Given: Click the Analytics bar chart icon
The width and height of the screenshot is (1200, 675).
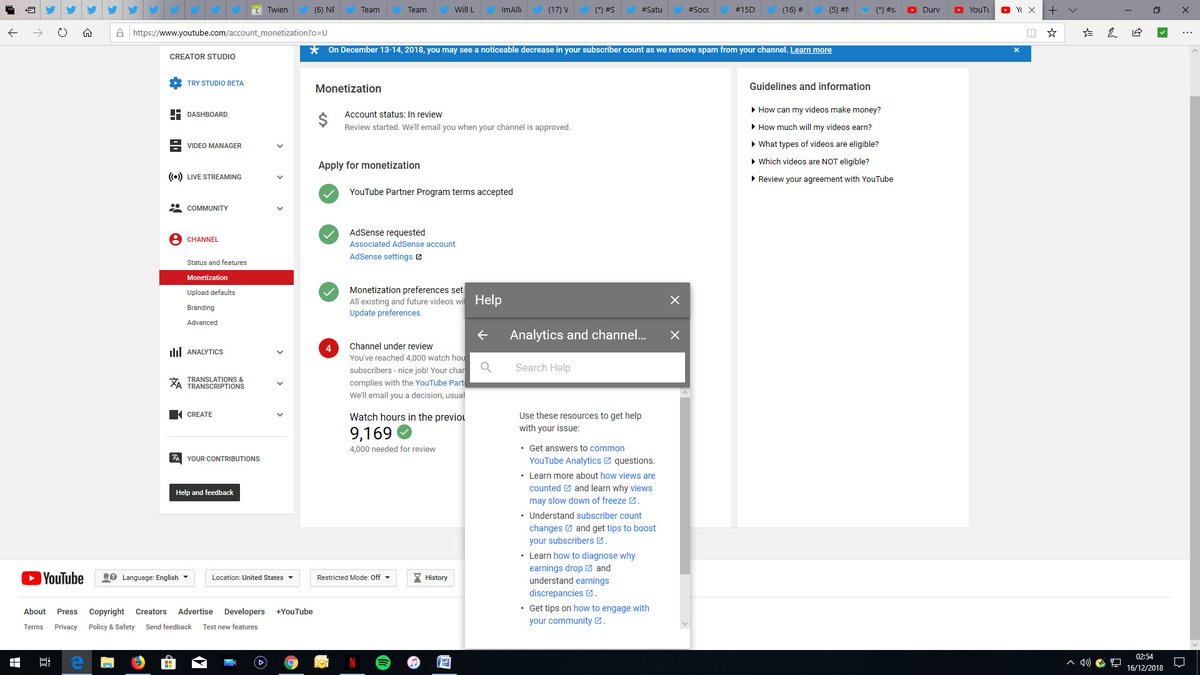Looking at the screenshot, I should (x=175, y=352).
